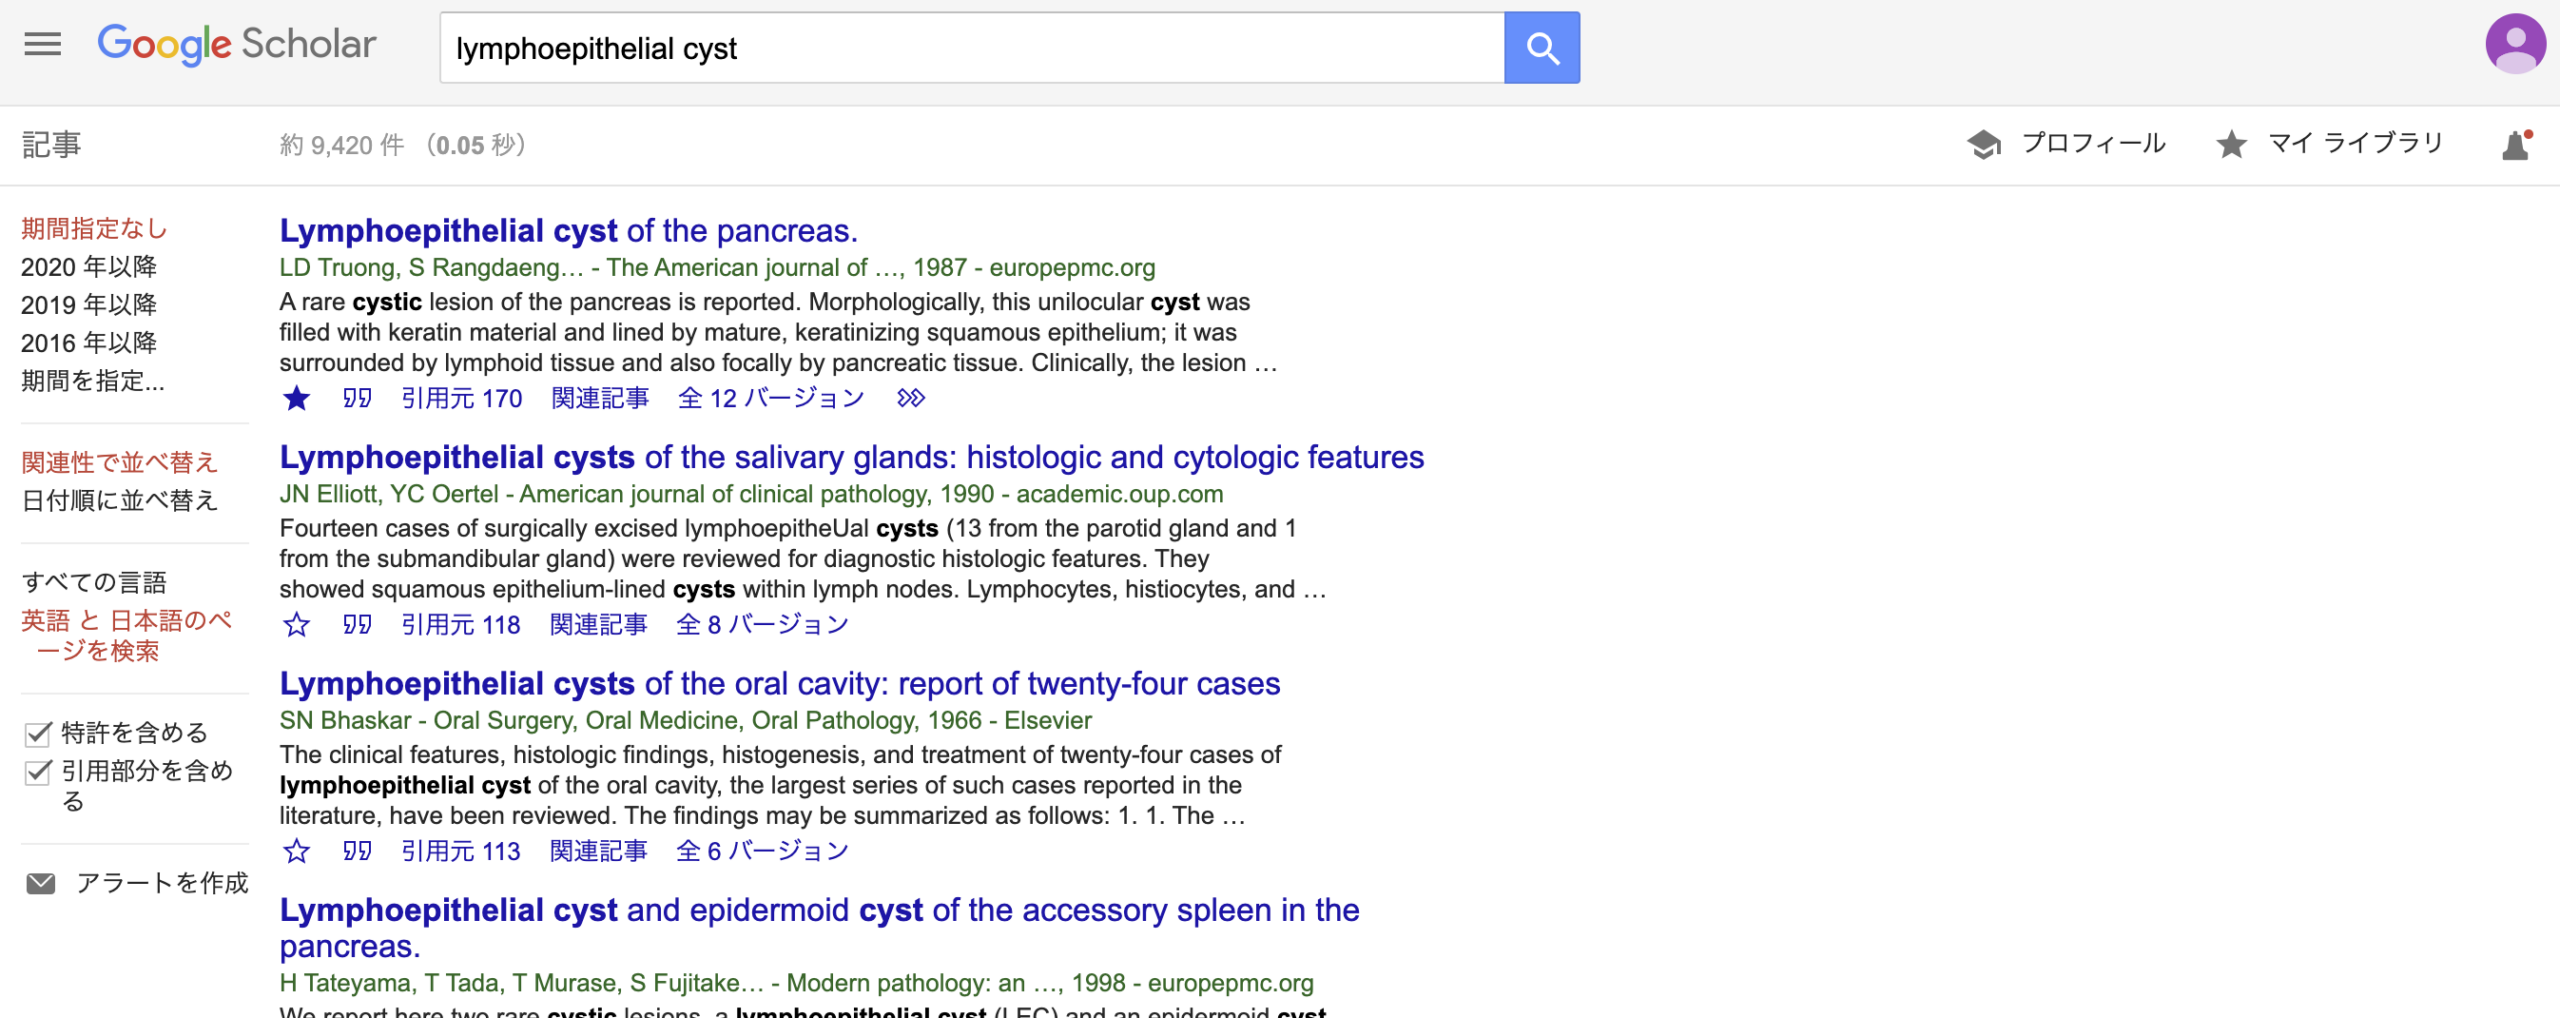Go to マイ ライブラリ
Viewport: 2560px width, 1018px height.
[x=2330, y=144]
